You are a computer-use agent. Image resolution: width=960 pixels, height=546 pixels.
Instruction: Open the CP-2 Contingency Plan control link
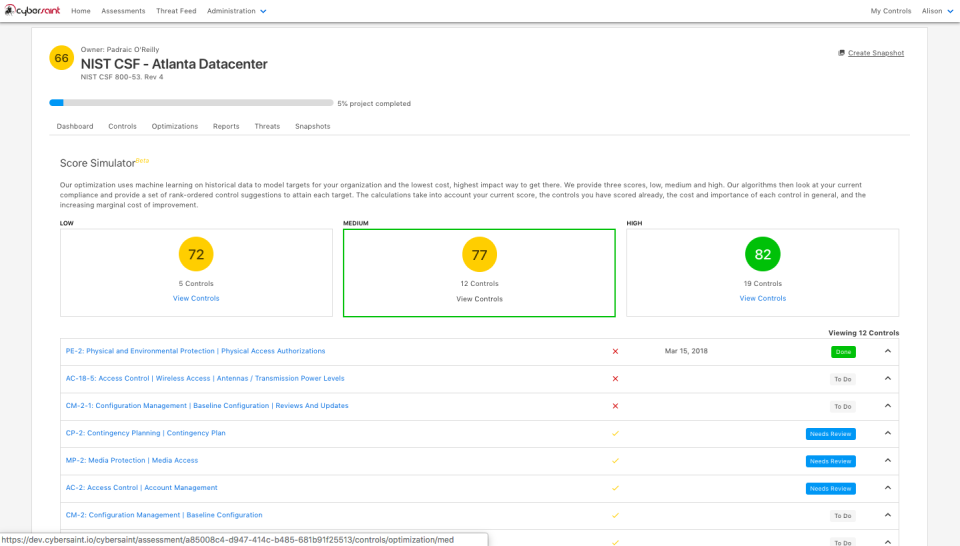click(146, 433)
